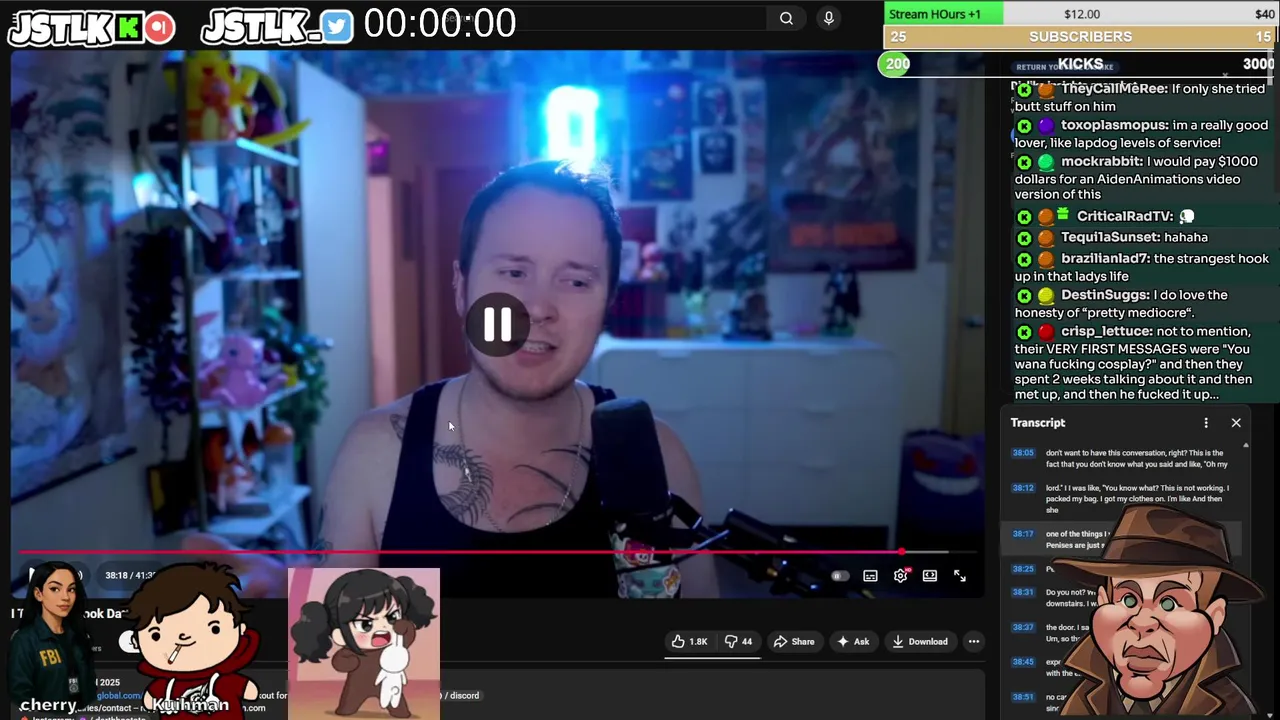
Task: Click the Transcript panel heading
Action: click(x=1038, y=423)
